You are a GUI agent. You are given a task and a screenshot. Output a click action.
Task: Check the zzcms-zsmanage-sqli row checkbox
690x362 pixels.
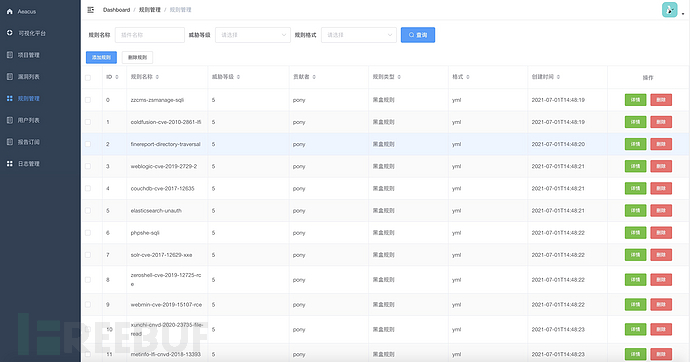pyautogui.click(x=88, y=100)
